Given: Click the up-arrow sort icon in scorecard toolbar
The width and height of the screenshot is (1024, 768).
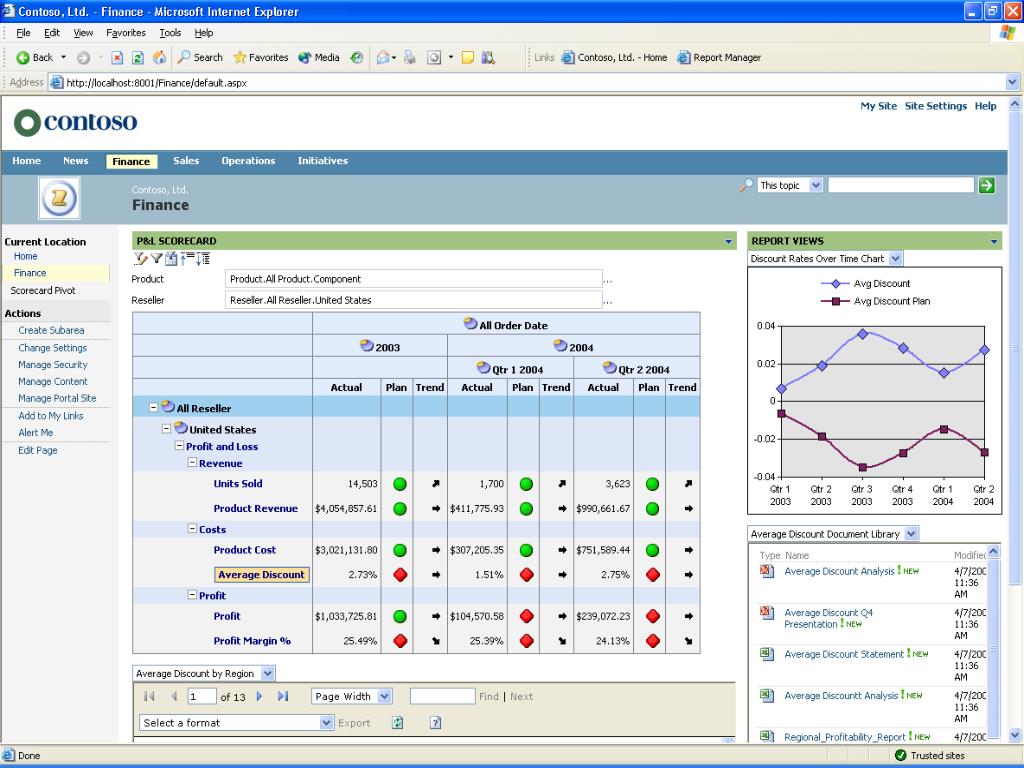Looking at the screenshot, I should click(x=187, y=259).
